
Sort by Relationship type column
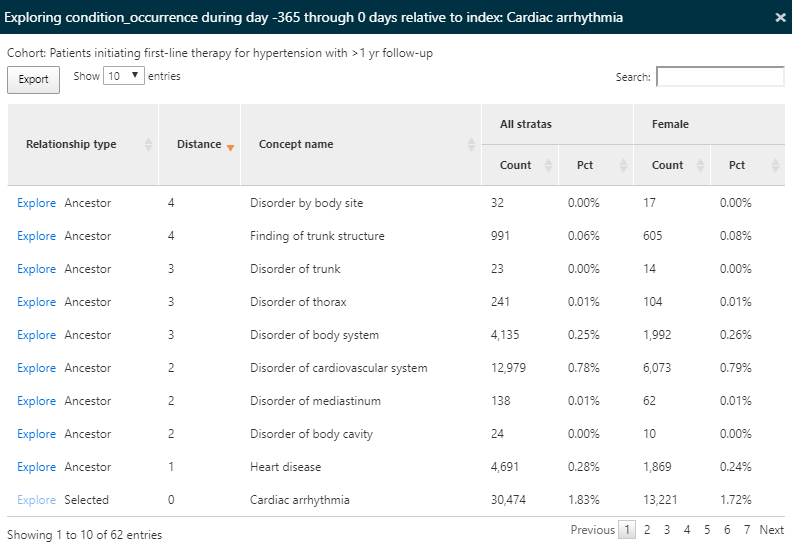(83, 144)
